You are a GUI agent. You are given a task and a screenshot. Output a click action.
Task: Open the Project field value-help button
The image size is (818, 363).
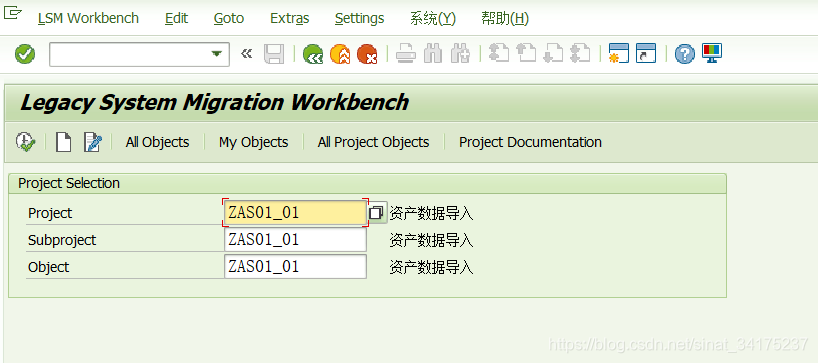pyautogui.click(x=377, y=213)
